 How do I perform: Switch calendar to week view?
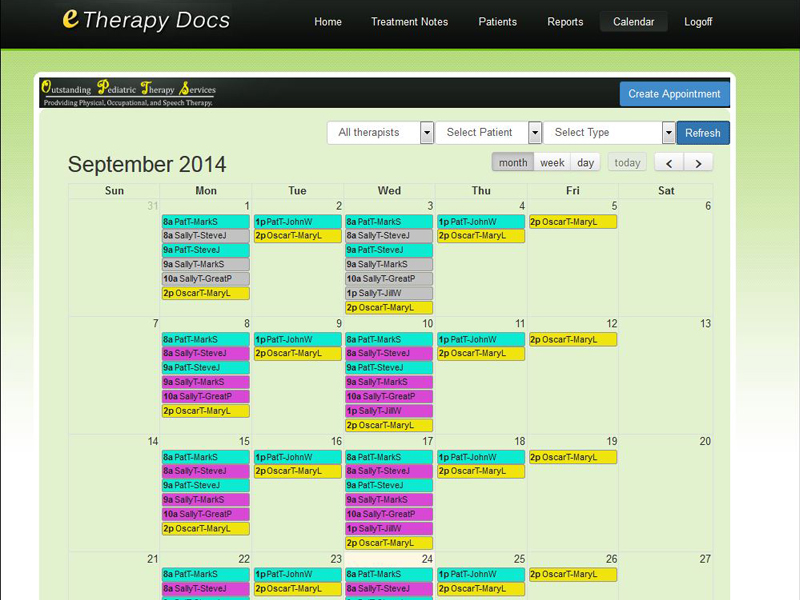pos(552,163)
